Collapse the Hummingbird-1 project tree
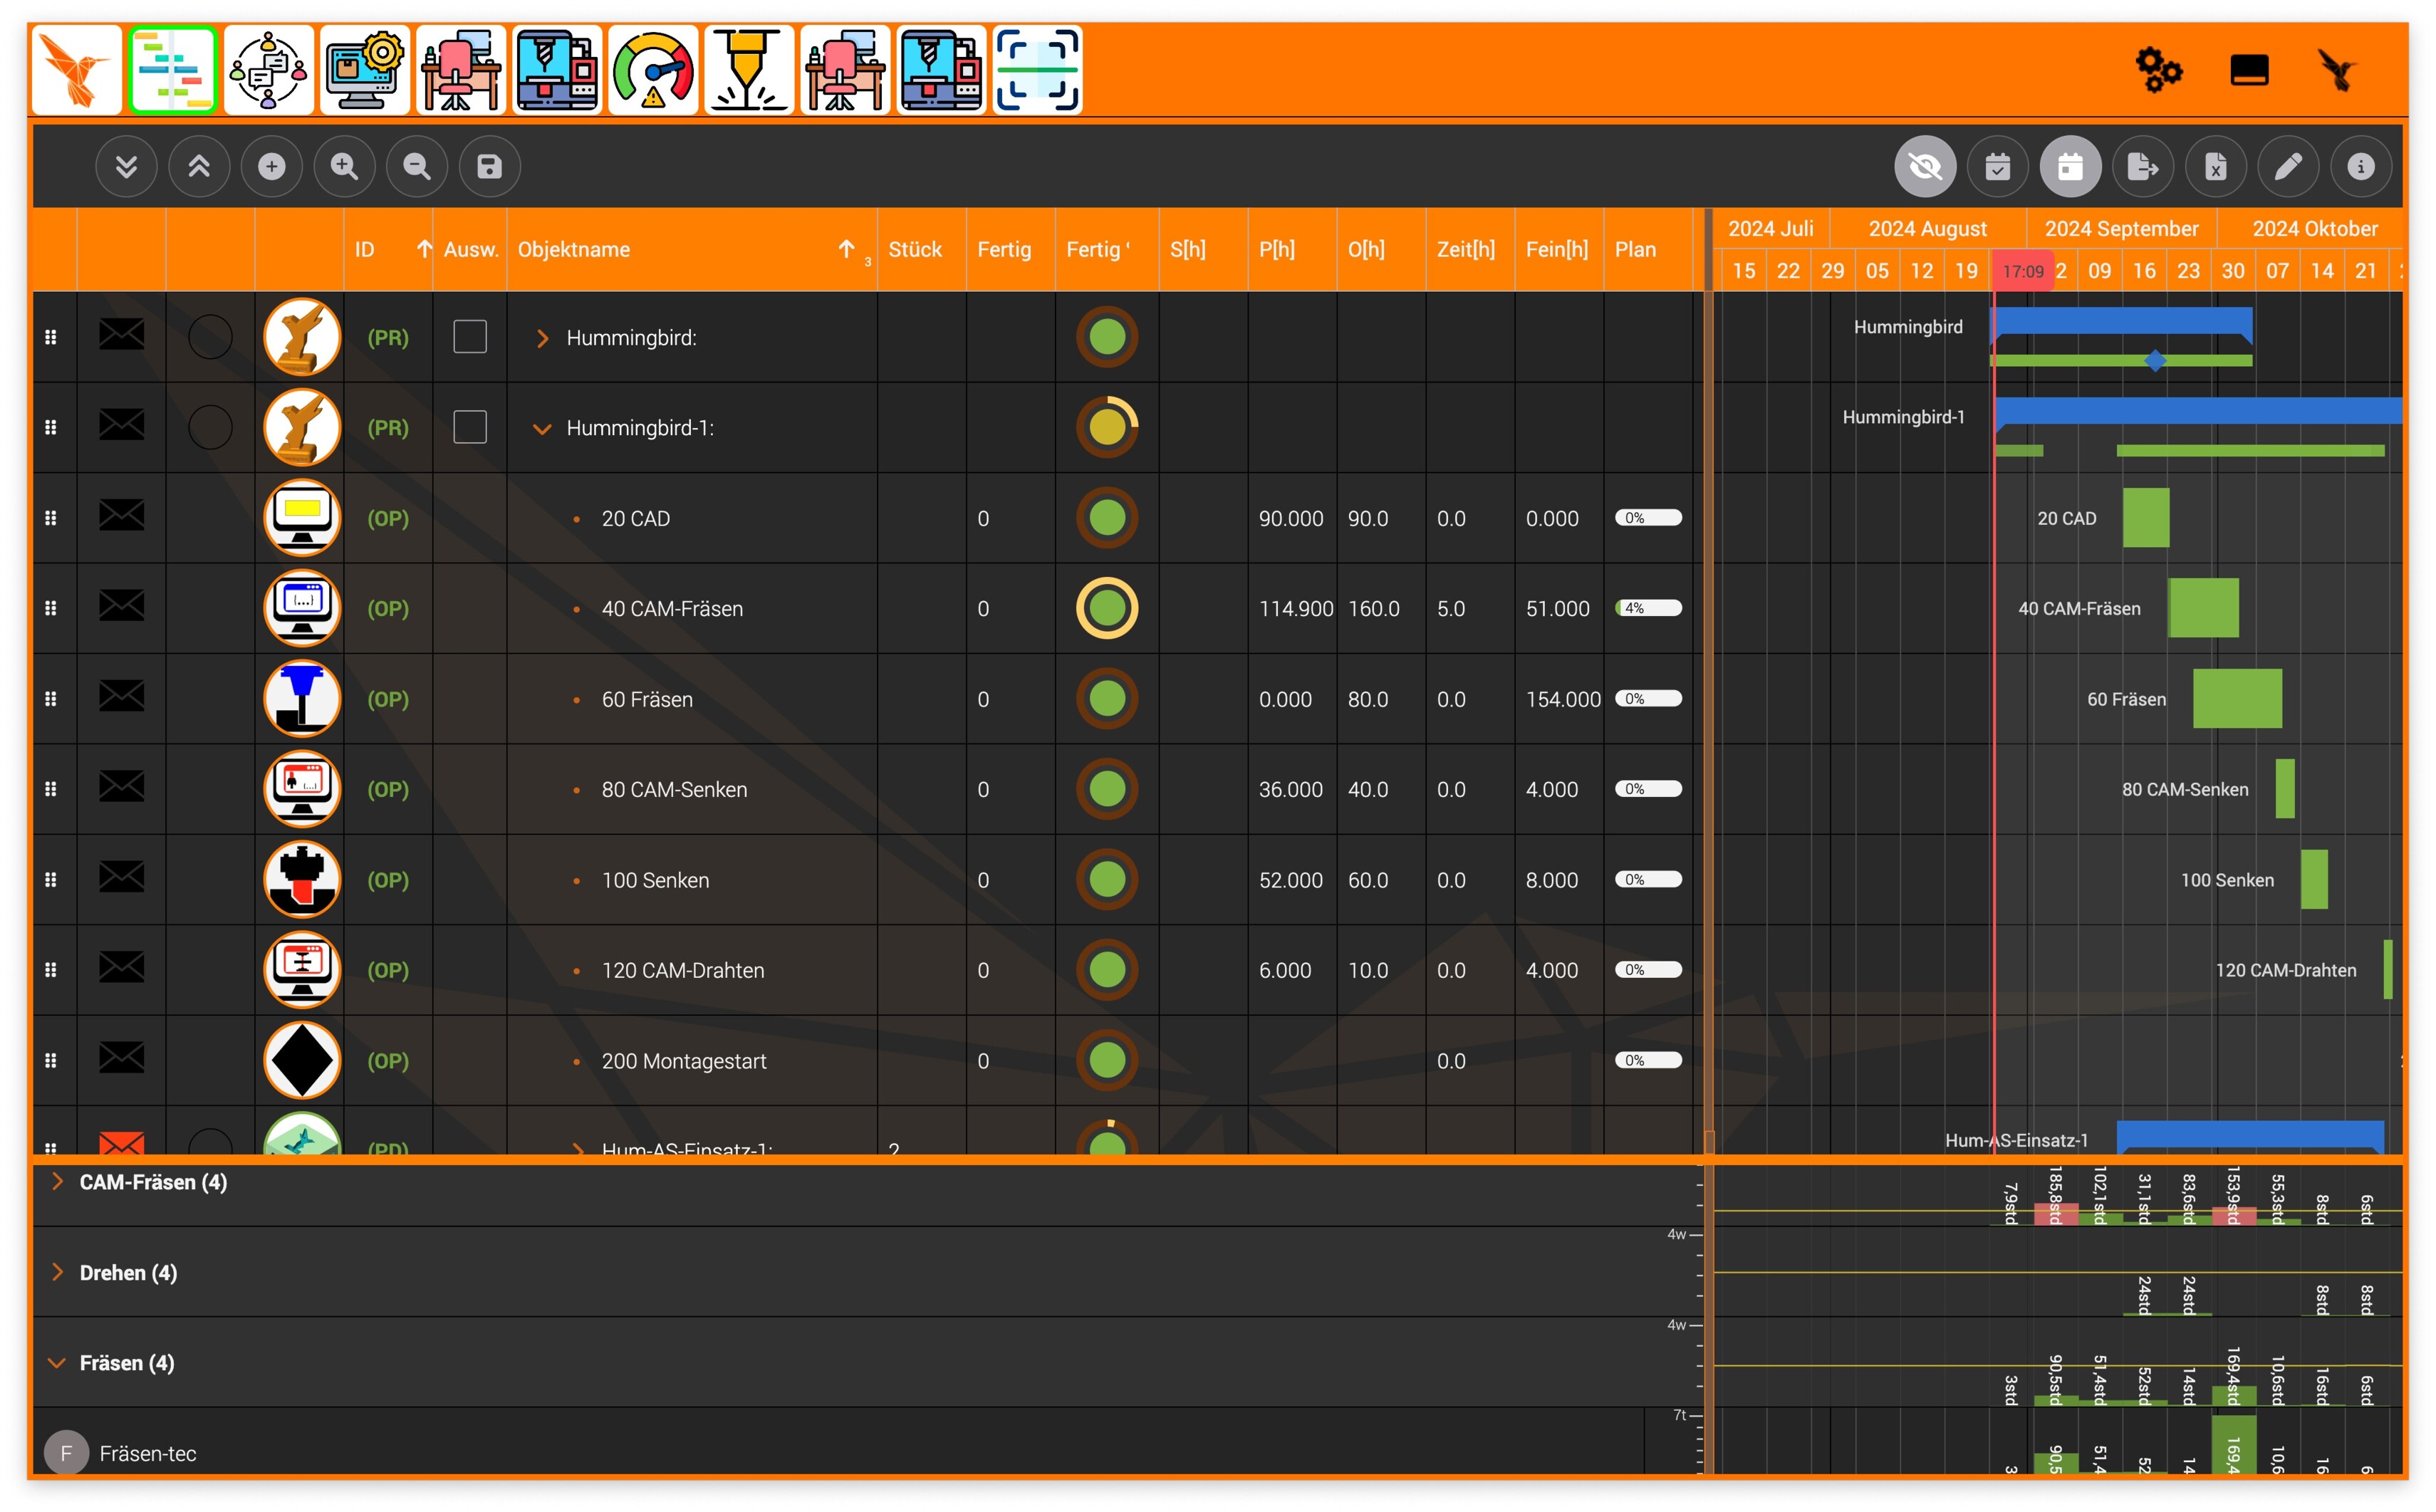 542,429
